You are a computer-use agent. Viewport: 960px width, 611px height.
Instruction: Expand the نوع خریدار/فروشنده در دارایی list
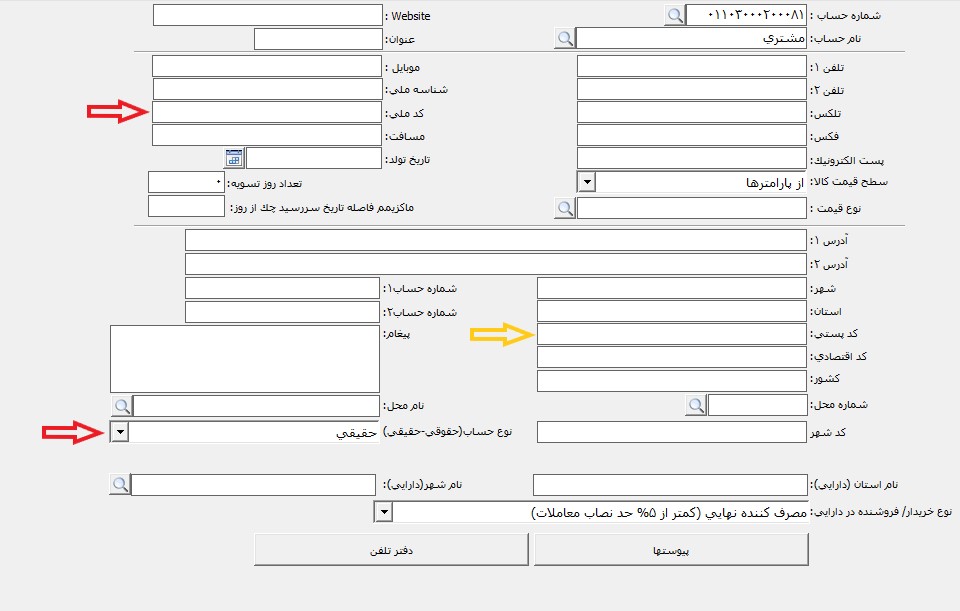coord(383,512)
